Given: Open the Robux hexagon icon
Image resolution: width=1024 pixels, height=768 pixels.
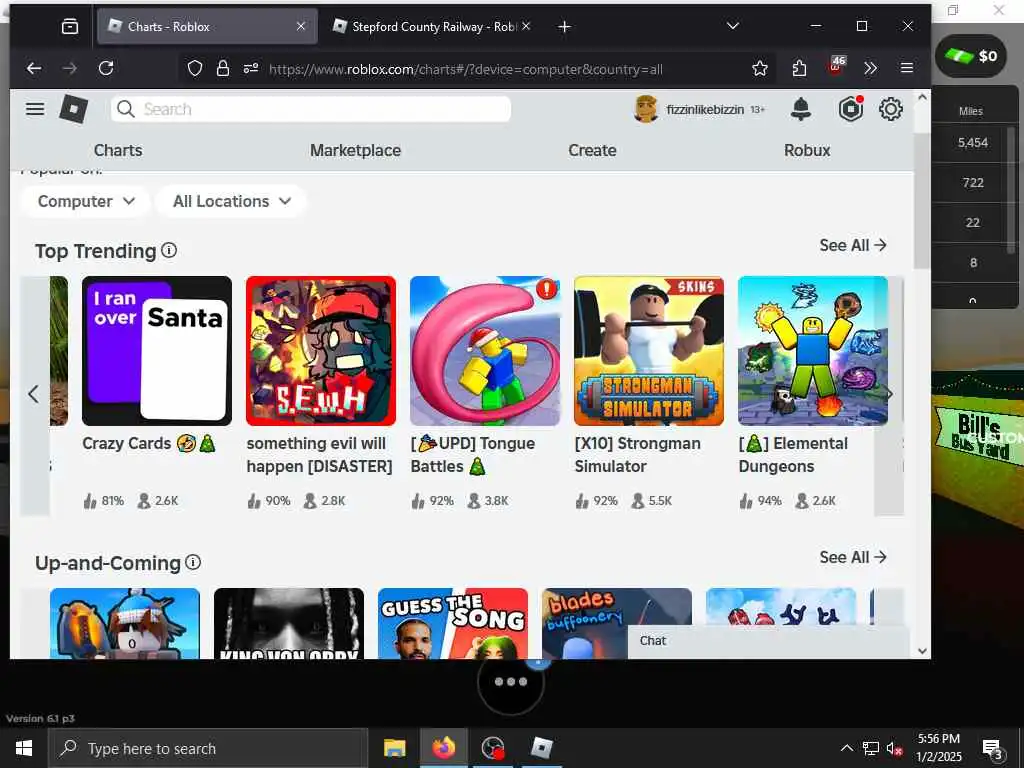Looking at the screenshot, I should (850, 109).
